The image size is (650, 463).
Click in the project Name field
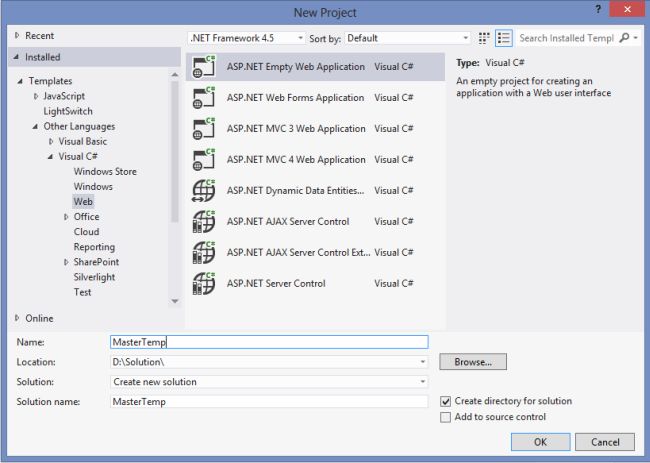coord(269,342)
